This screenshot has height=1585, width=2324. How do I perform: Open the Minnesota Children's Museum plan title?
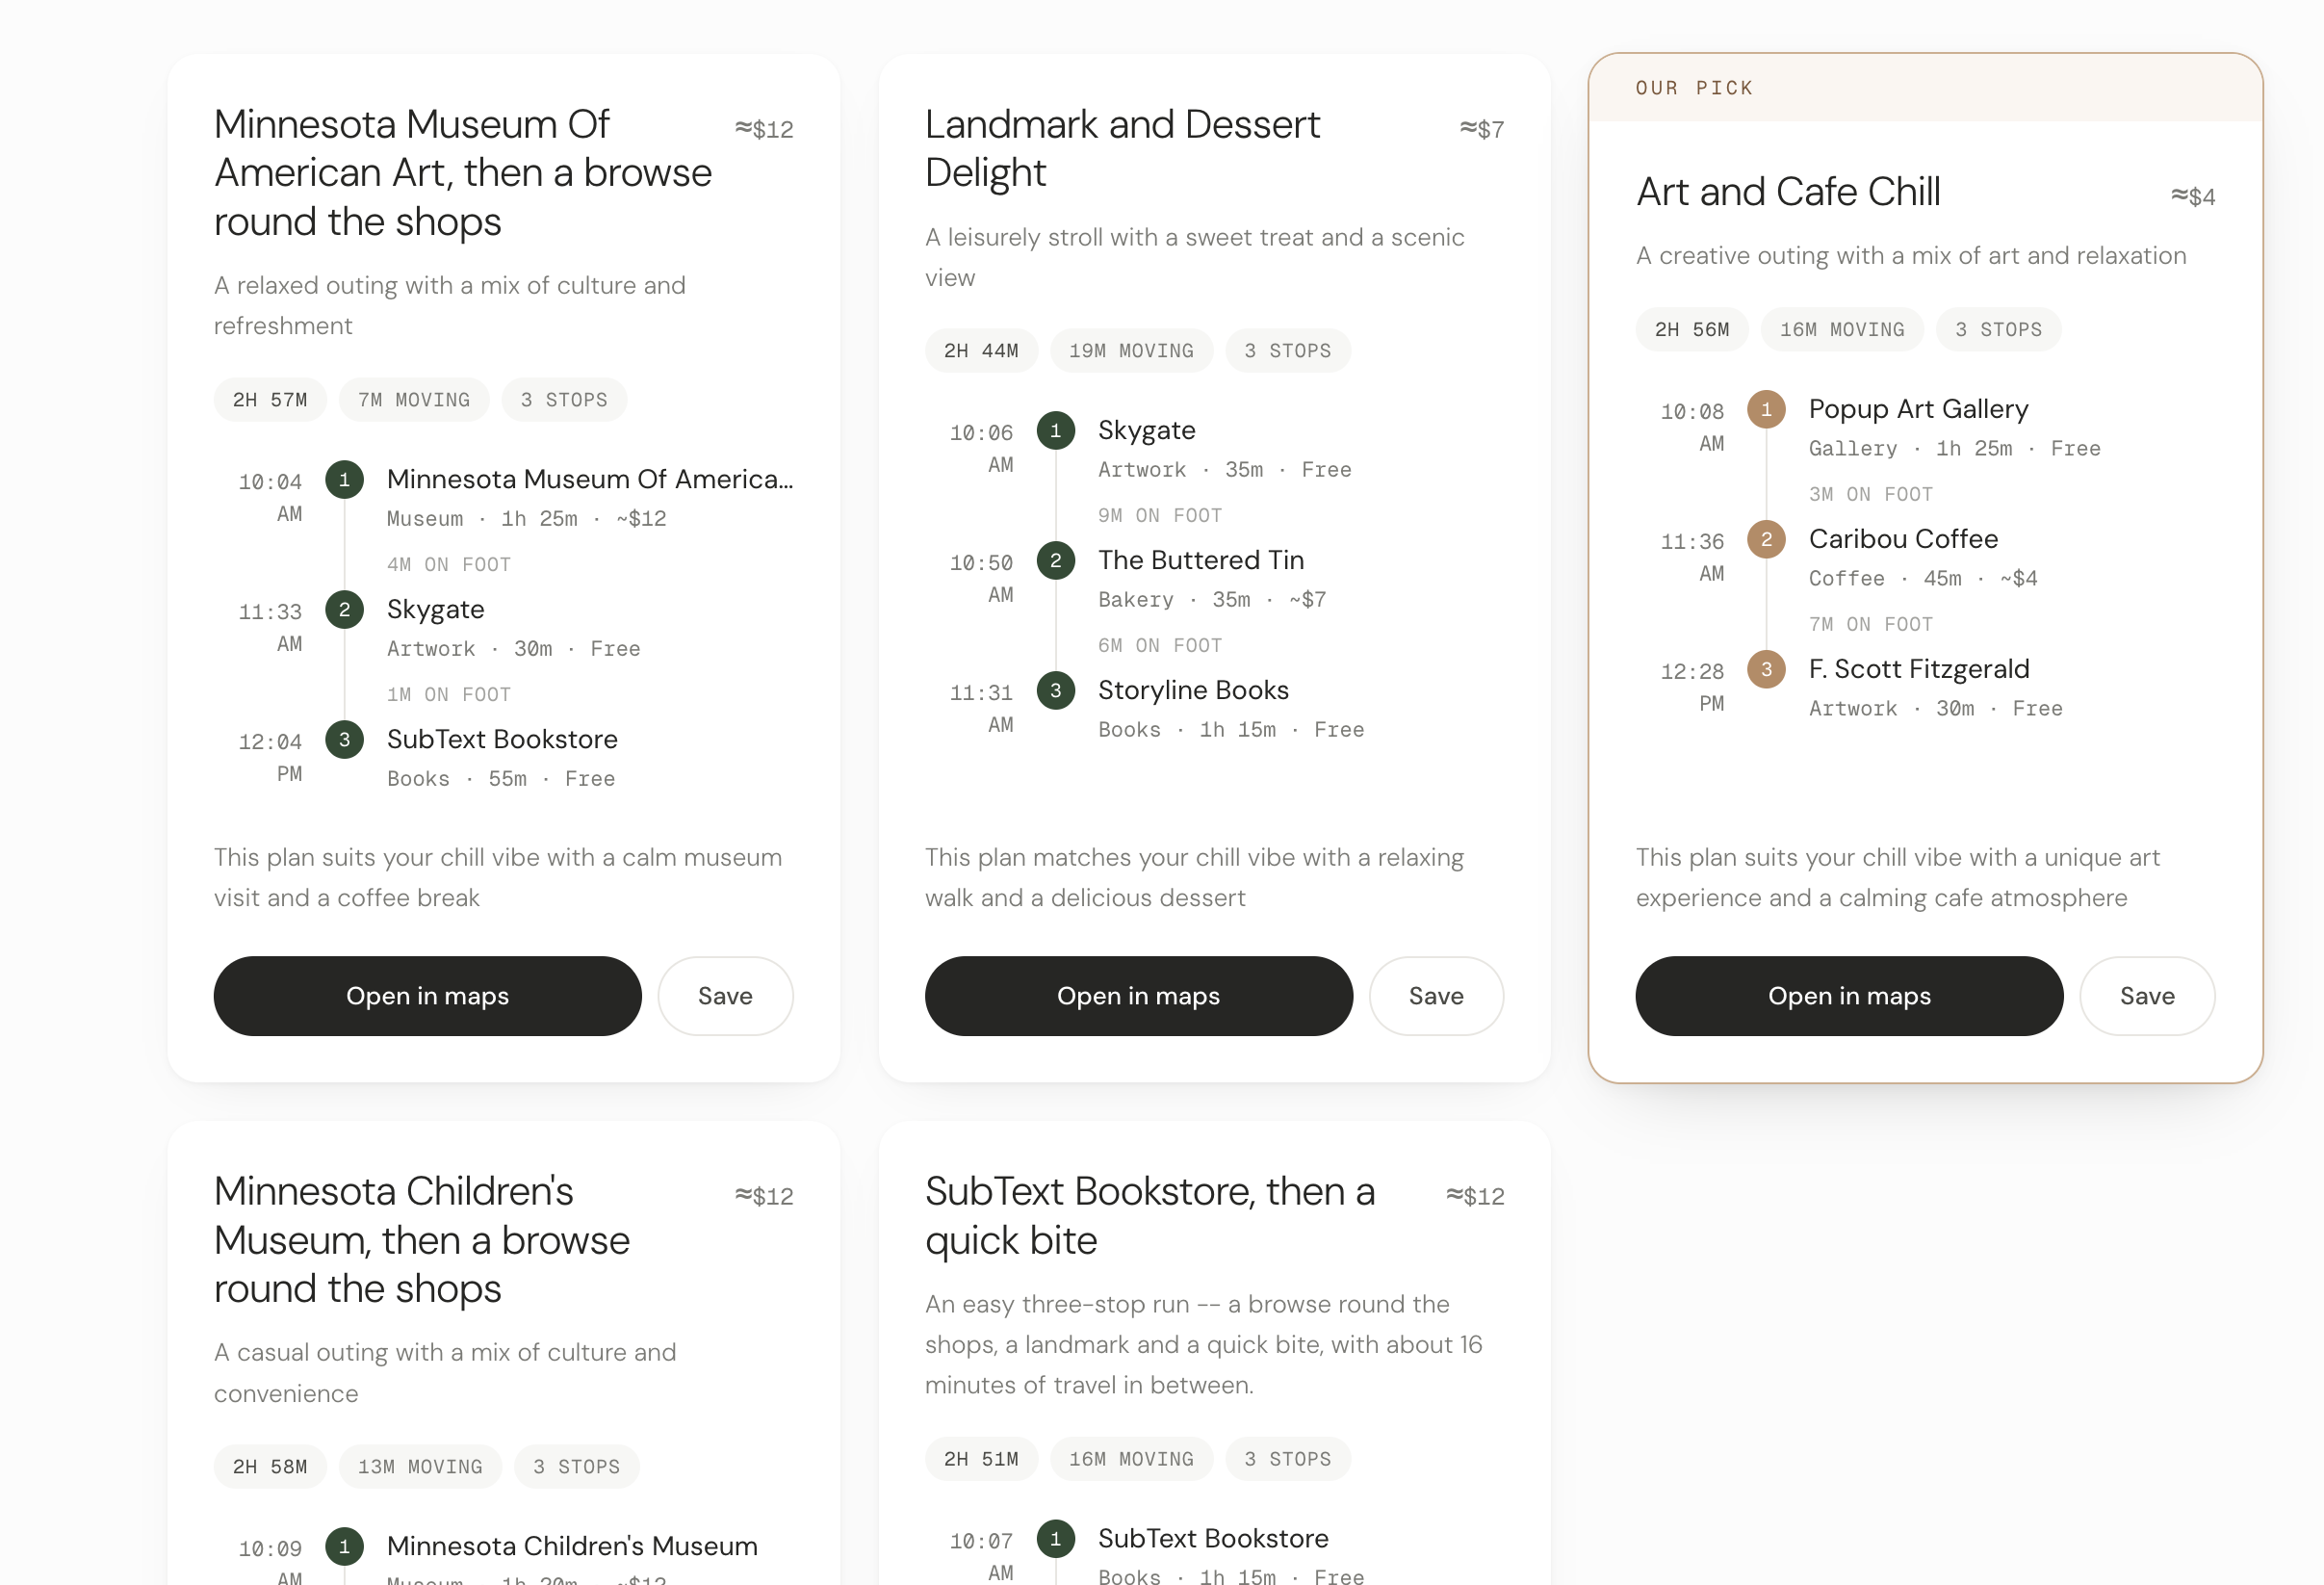[x=421, y=1240]
